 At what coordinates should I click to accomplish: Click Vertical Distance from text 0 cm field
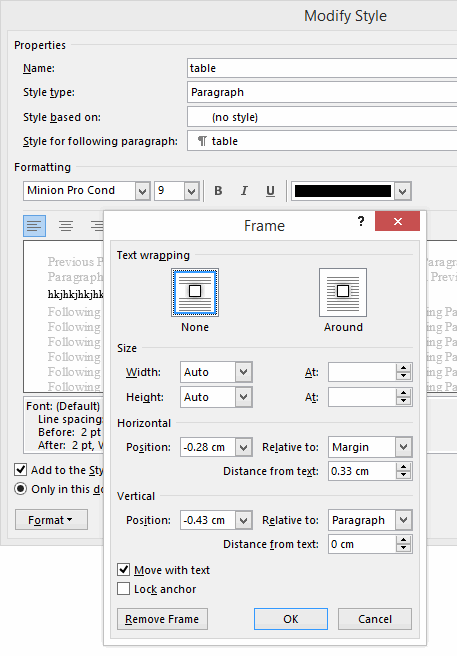coord(362,544)
